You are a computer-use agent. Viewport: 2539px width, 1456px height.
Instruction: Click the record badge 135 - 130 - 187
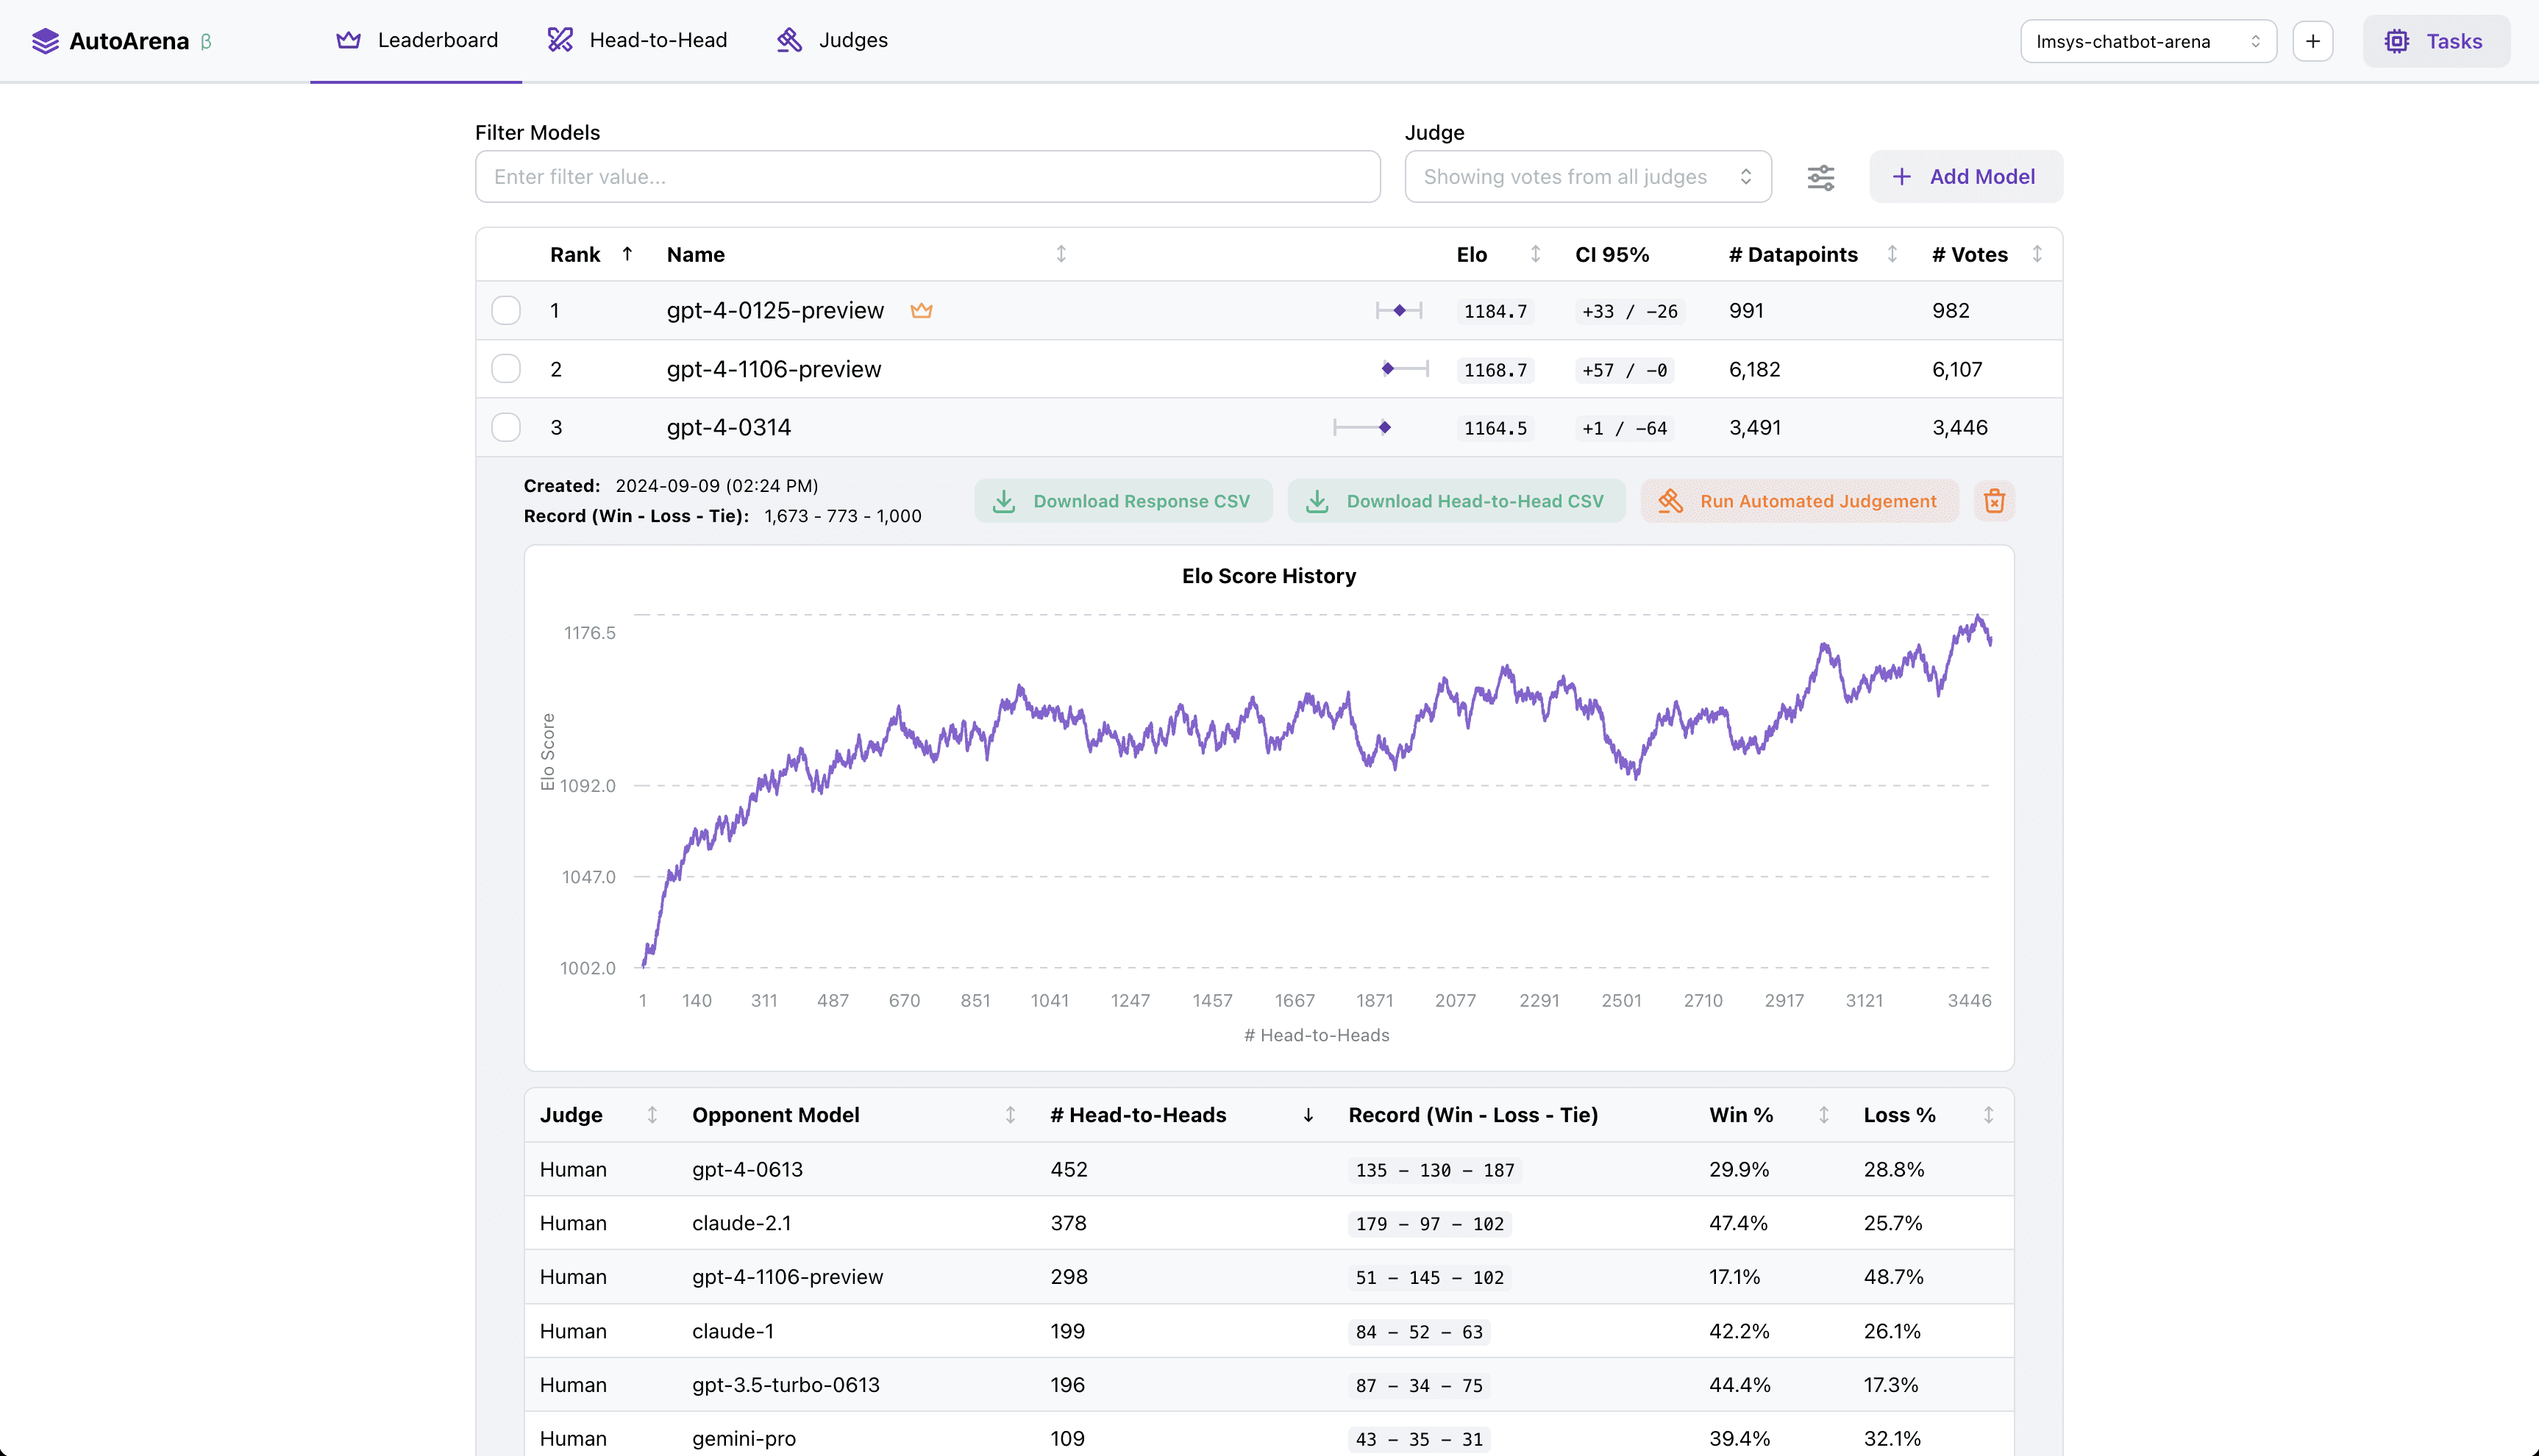(1435, 1170)
